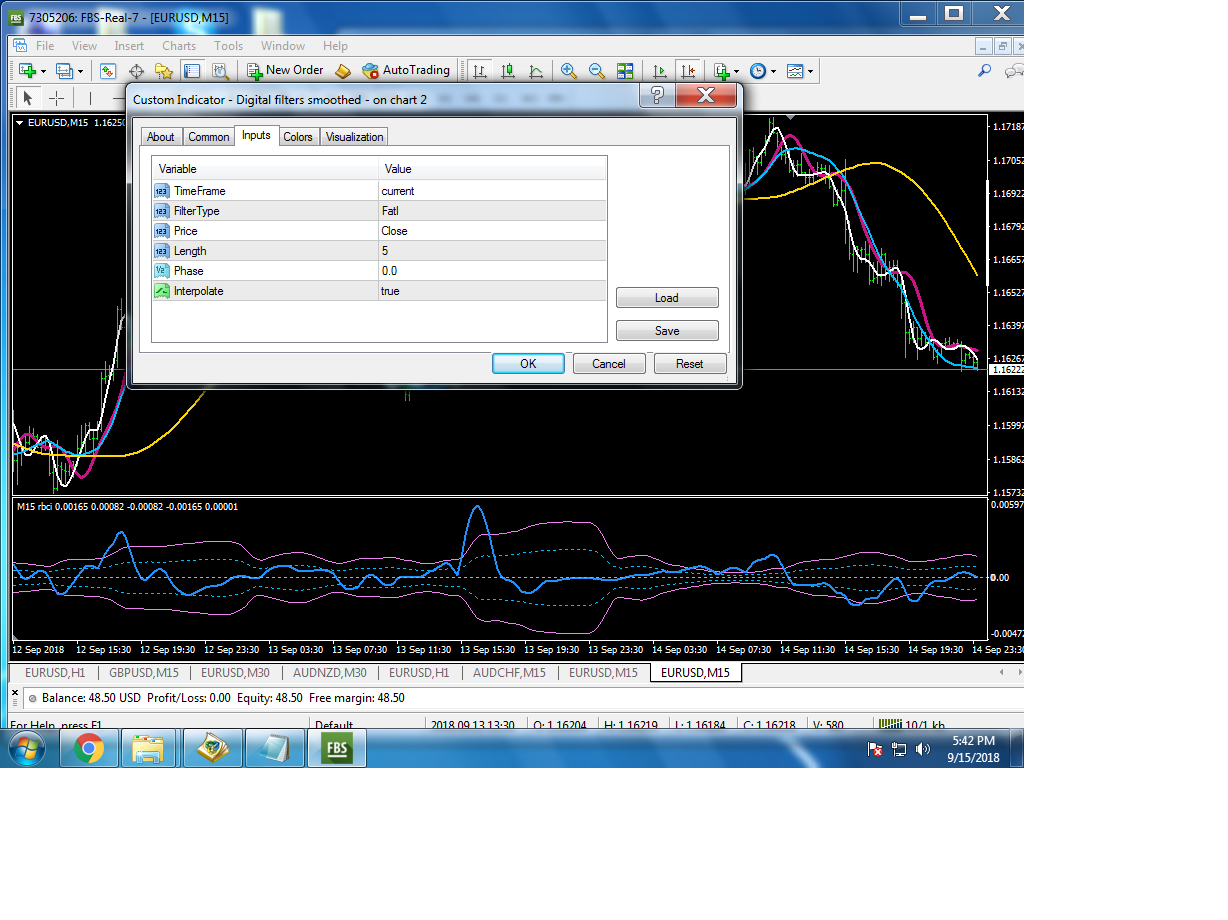Click the zoom in magnifier icon

pos(569,71)
